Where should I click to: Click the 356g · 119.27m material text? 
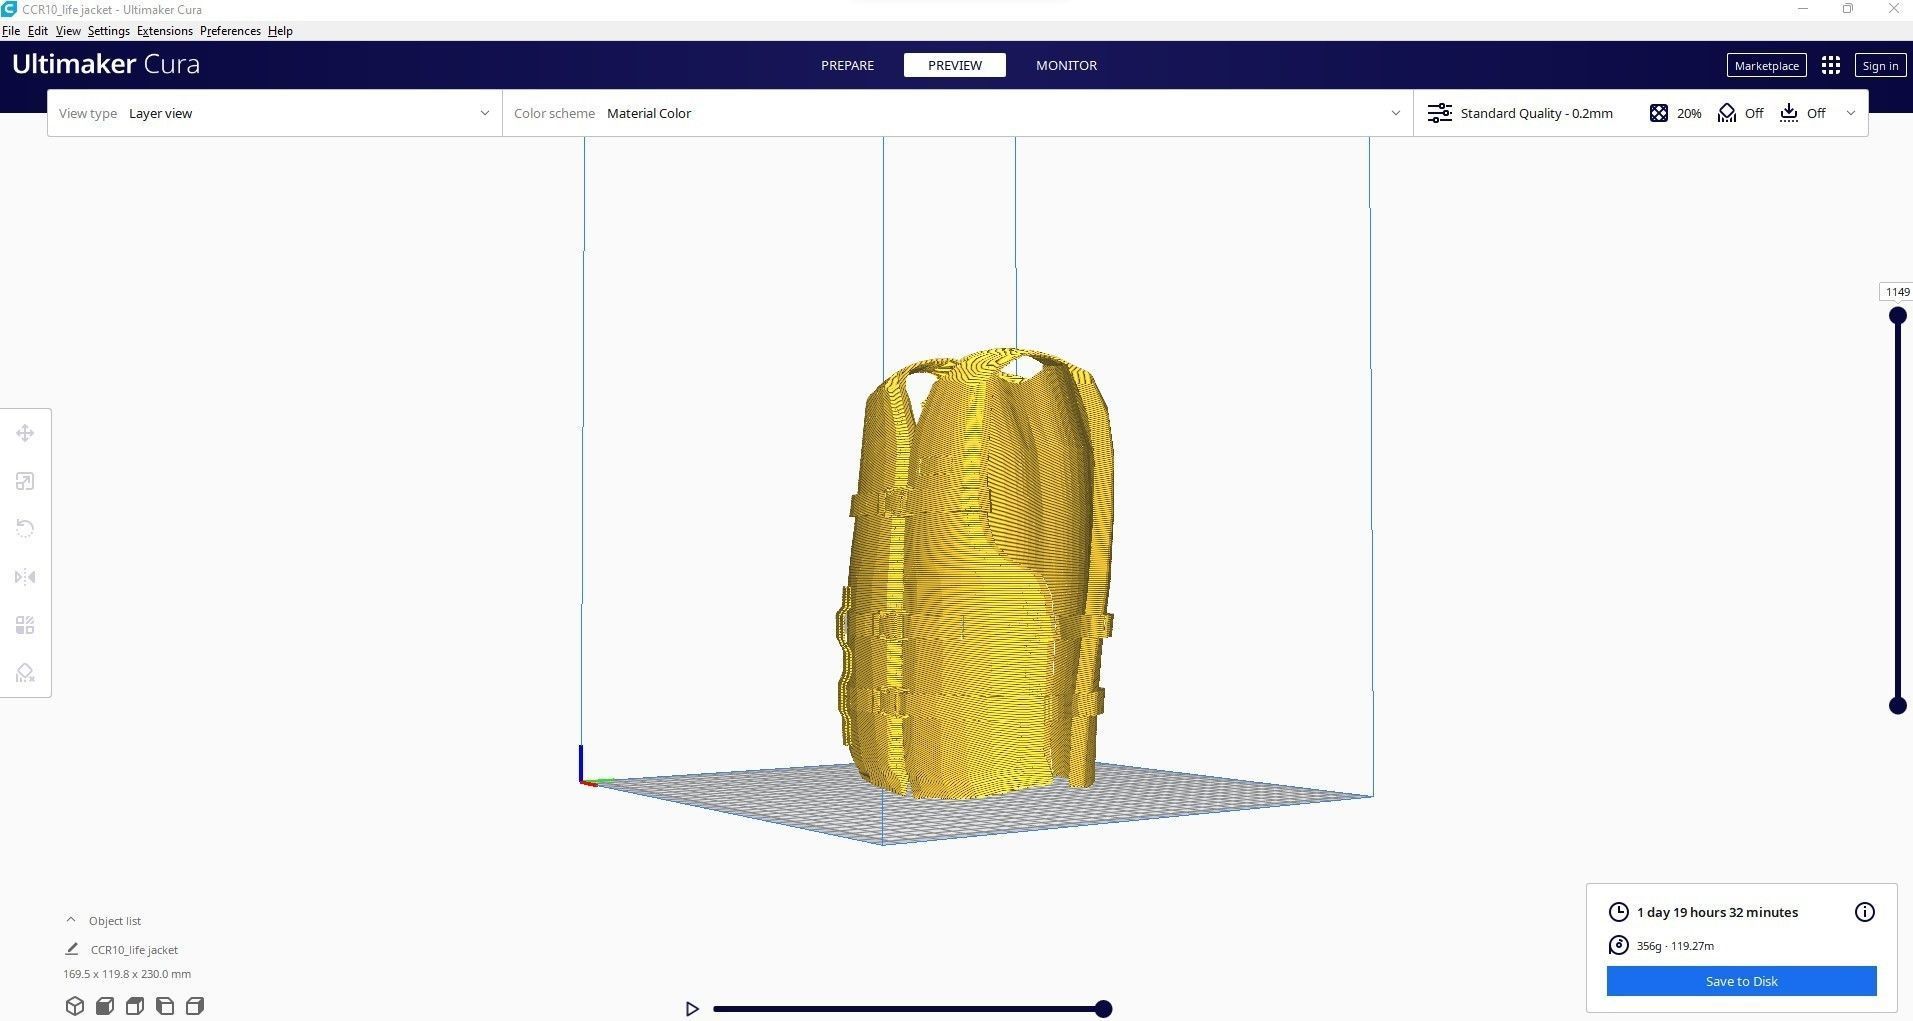[x=1675, y=945]
